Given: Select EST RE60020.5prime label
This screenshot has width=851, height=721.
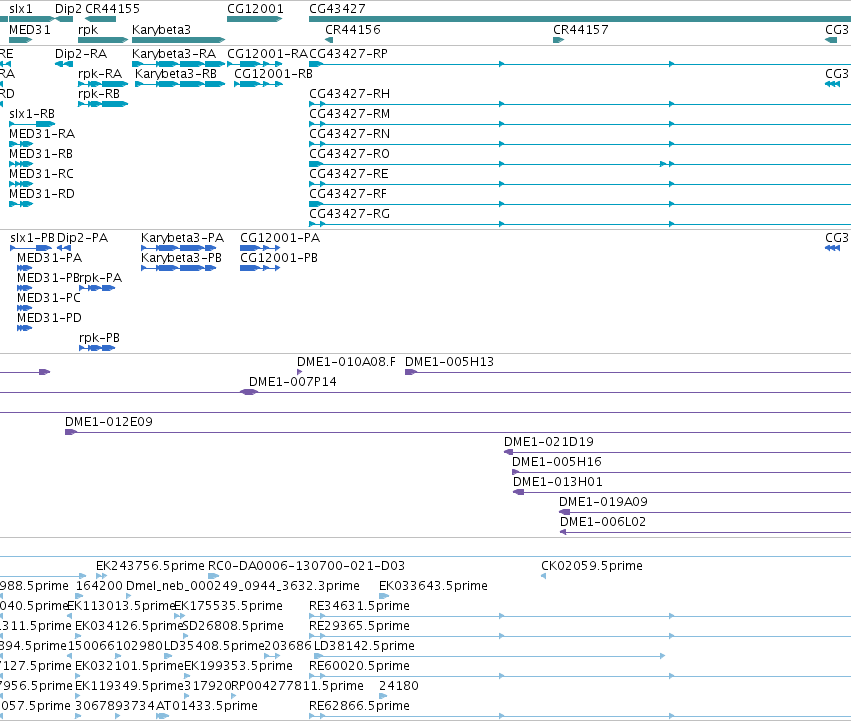Looking at the screenshot, I should click(x=359, y=667).
